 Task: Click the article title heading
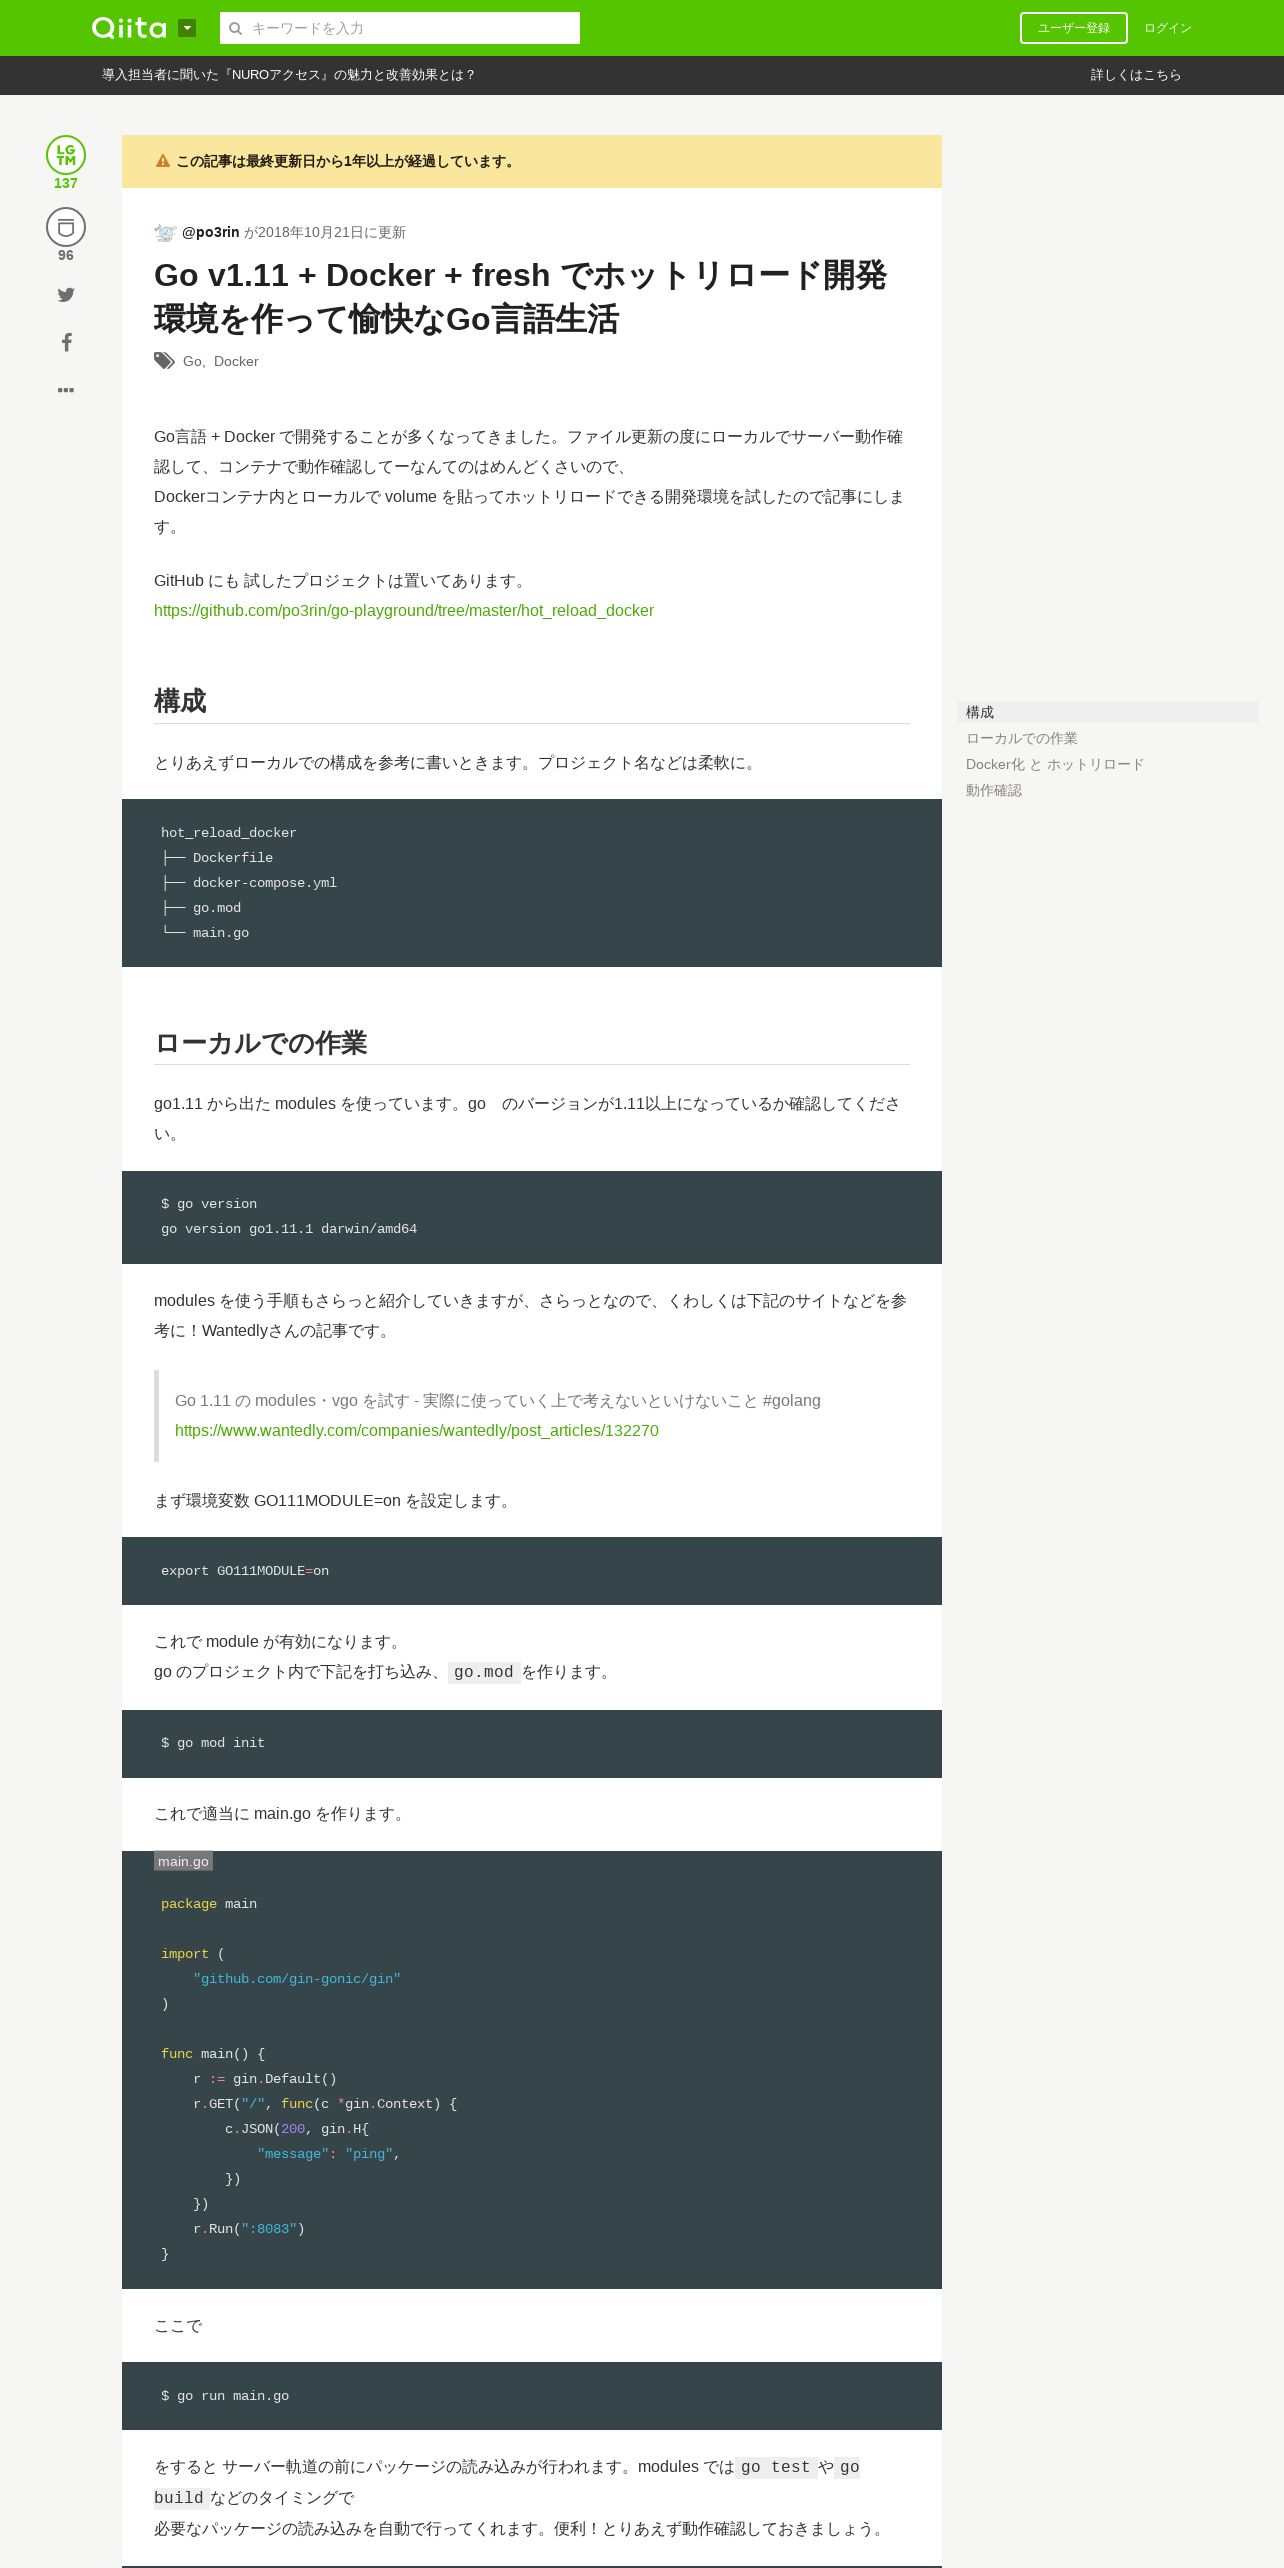pyautogui.click(x=520, y=297)
